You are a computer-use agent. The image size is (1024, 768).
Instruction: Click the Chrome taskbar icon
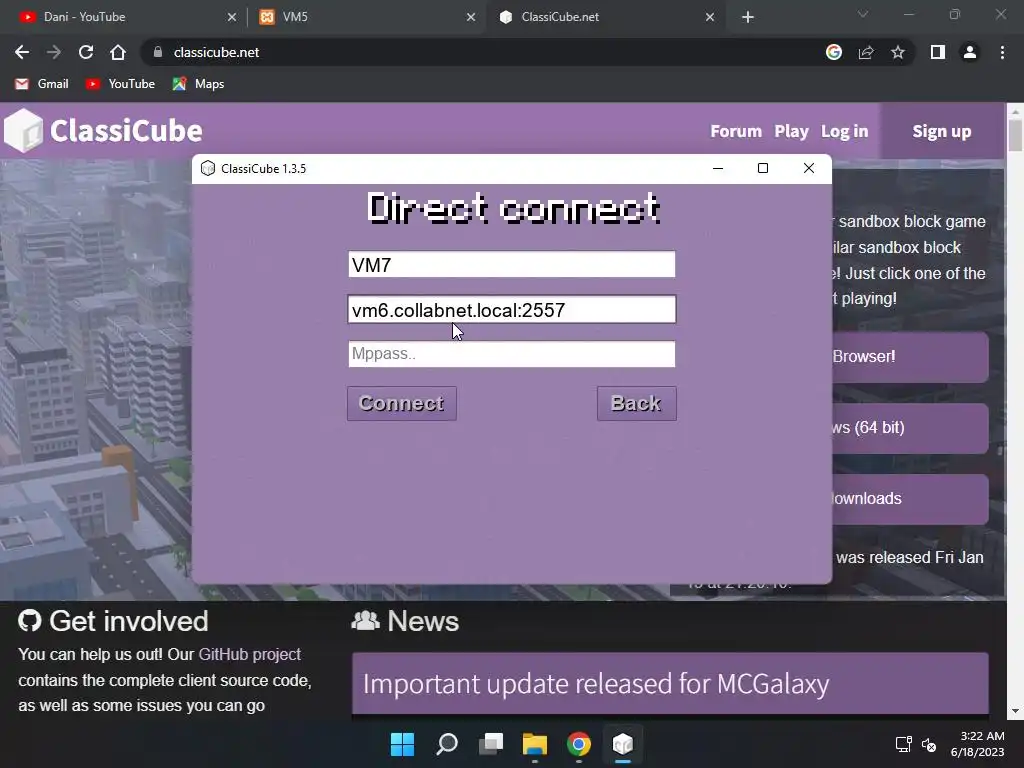tap(579, 744)
